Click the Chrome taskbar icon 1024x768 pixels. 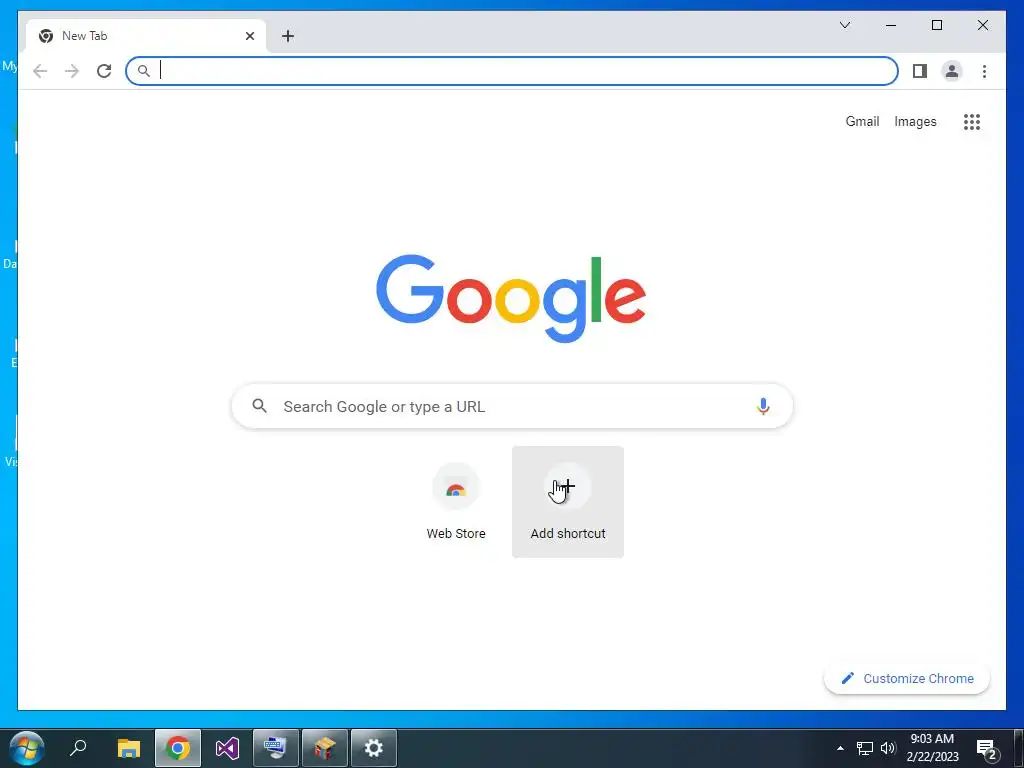[178, 748]
